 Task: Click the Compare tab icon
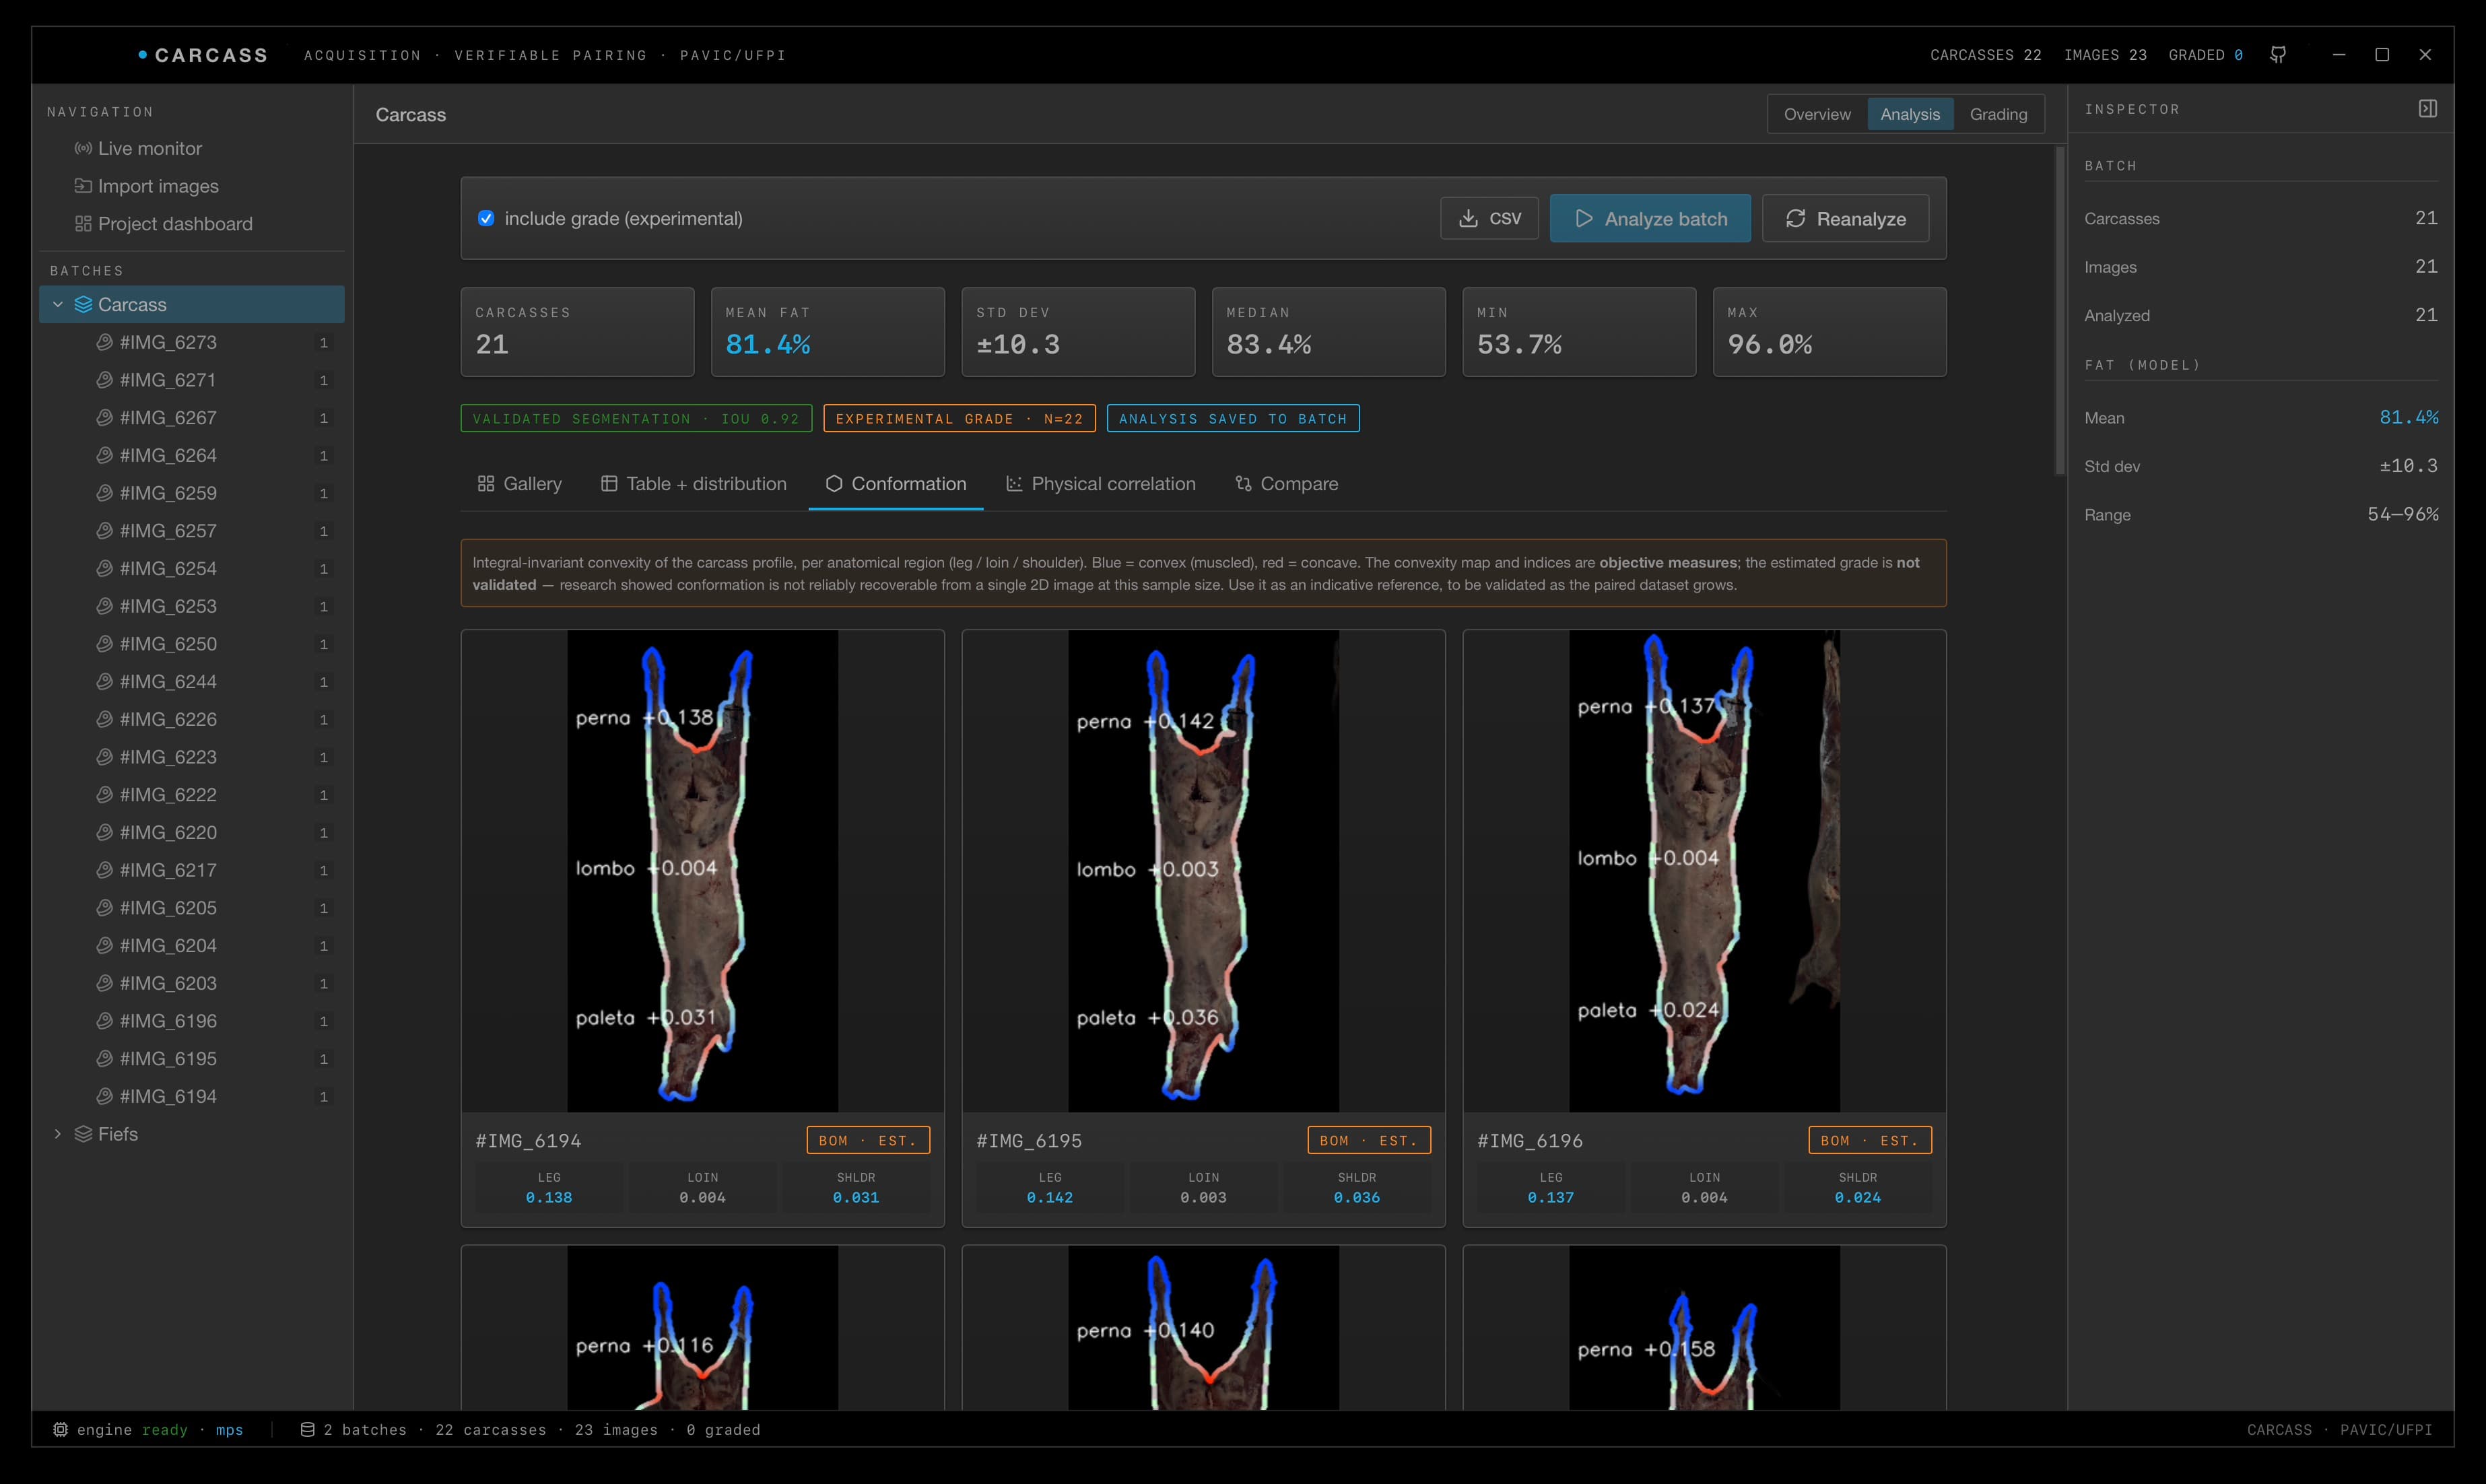[x=1243, y=484]
